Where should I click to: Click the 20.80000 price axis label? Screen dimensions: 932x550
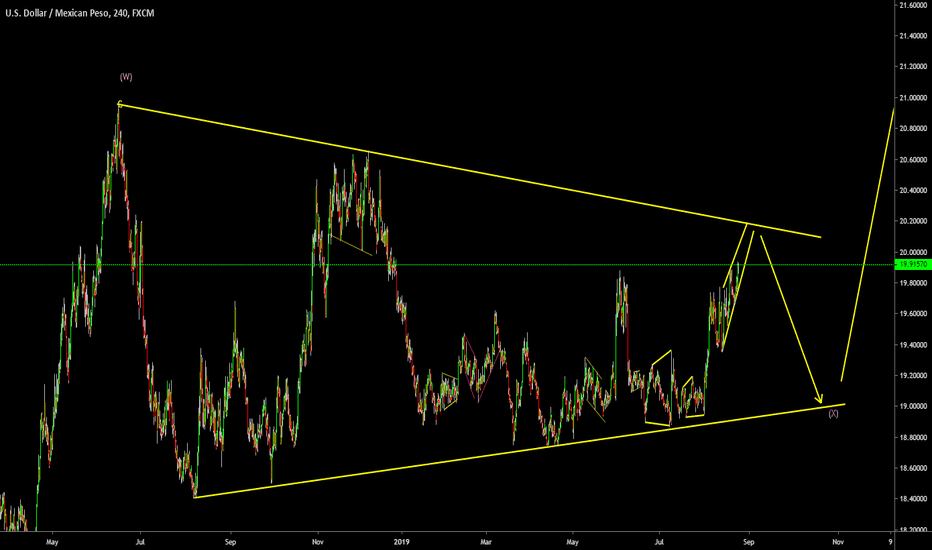[x=913, y=128]
